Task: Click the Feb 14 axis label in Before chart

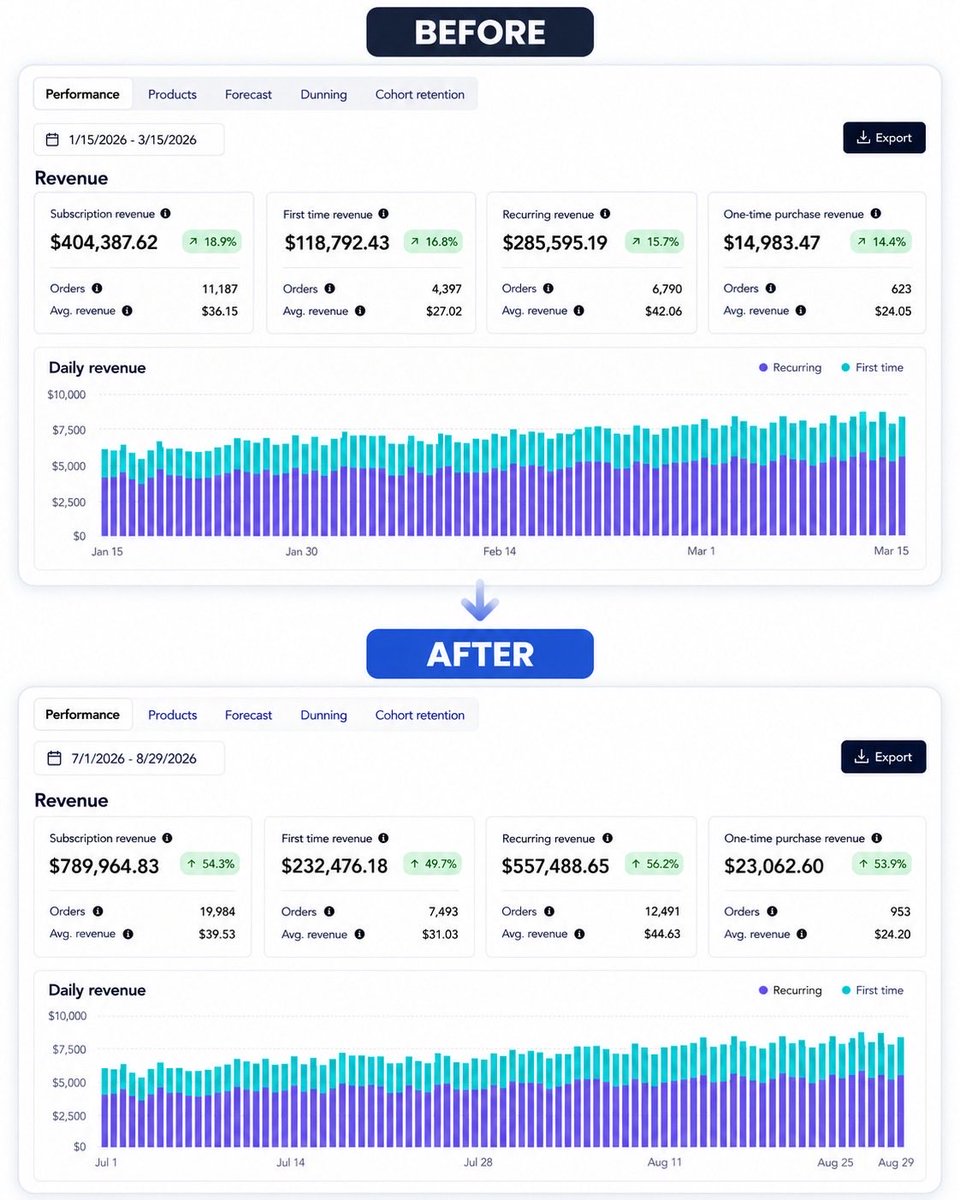Action: pyautogui.click(x=499, y=551)
